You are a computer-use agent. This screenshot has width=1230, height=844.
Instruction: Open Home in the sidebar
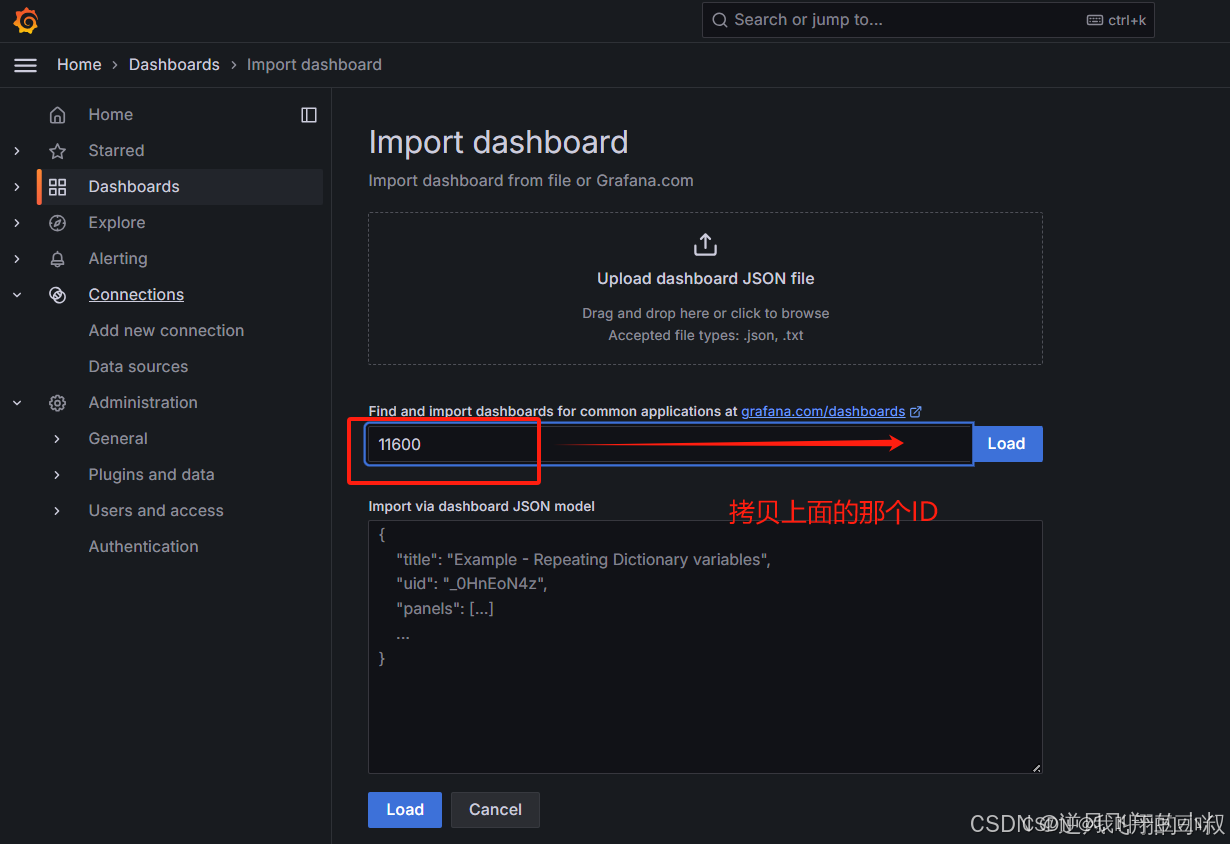(110, 115)
